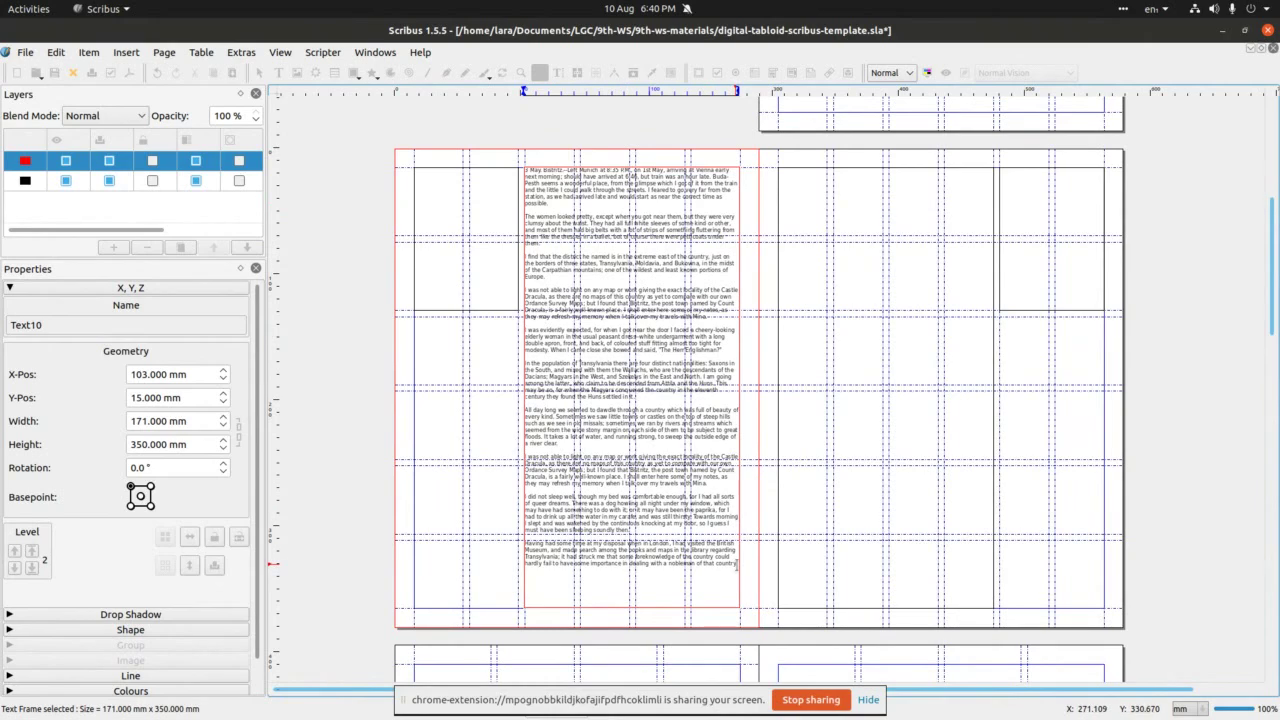Select the Freehand Line pencil tool

[466, 73]
